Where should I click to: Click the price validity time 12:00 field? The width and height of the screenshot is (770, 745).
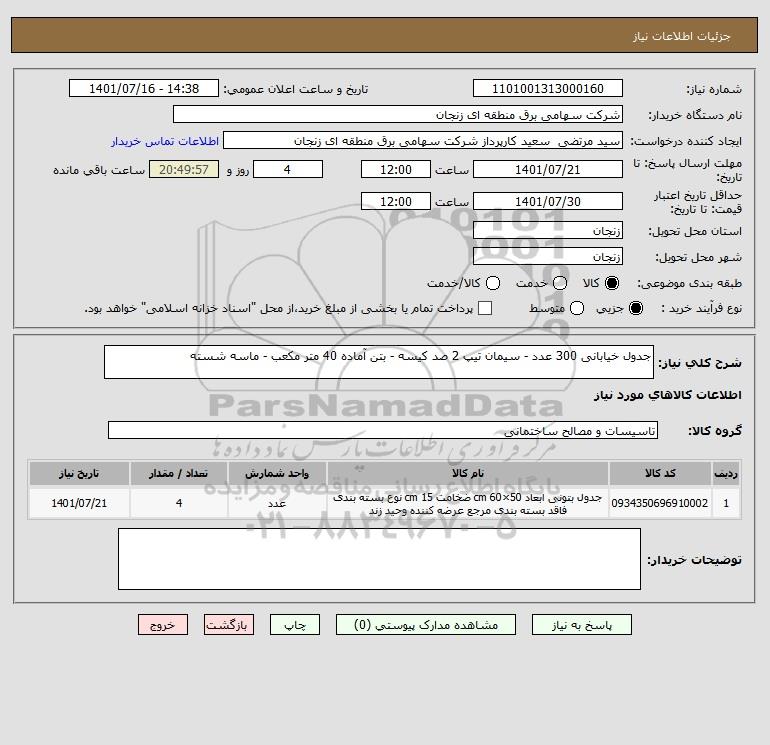(x=396, y=201)
